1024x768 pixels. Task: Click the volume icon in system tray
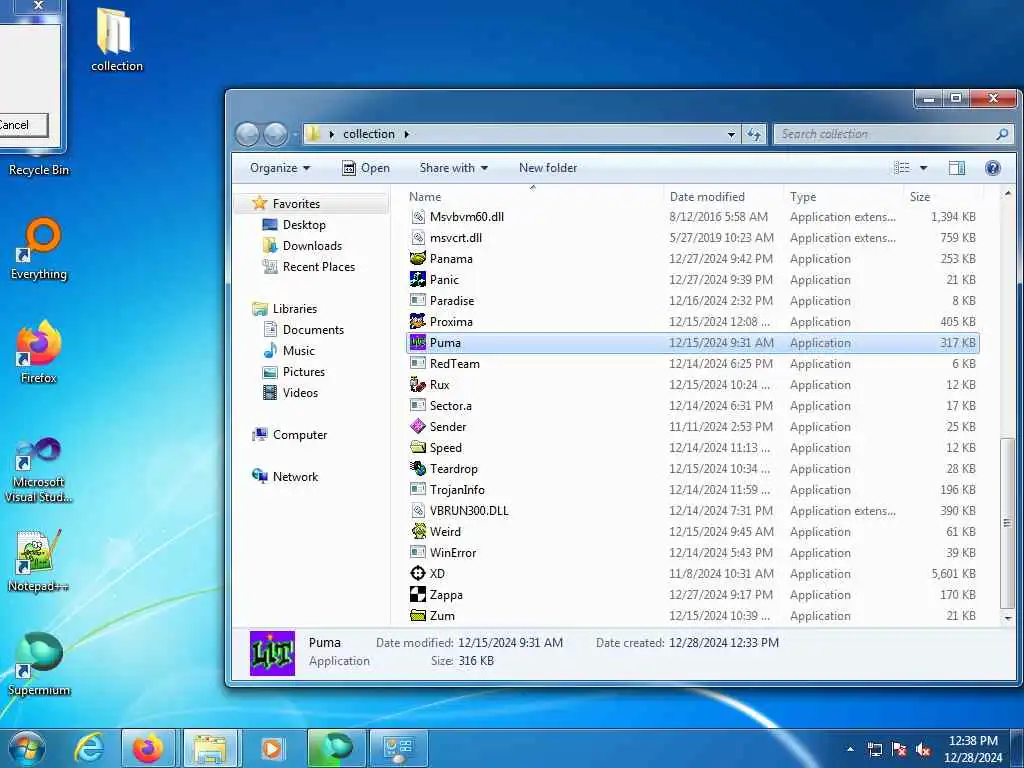[x=923, y=750]
